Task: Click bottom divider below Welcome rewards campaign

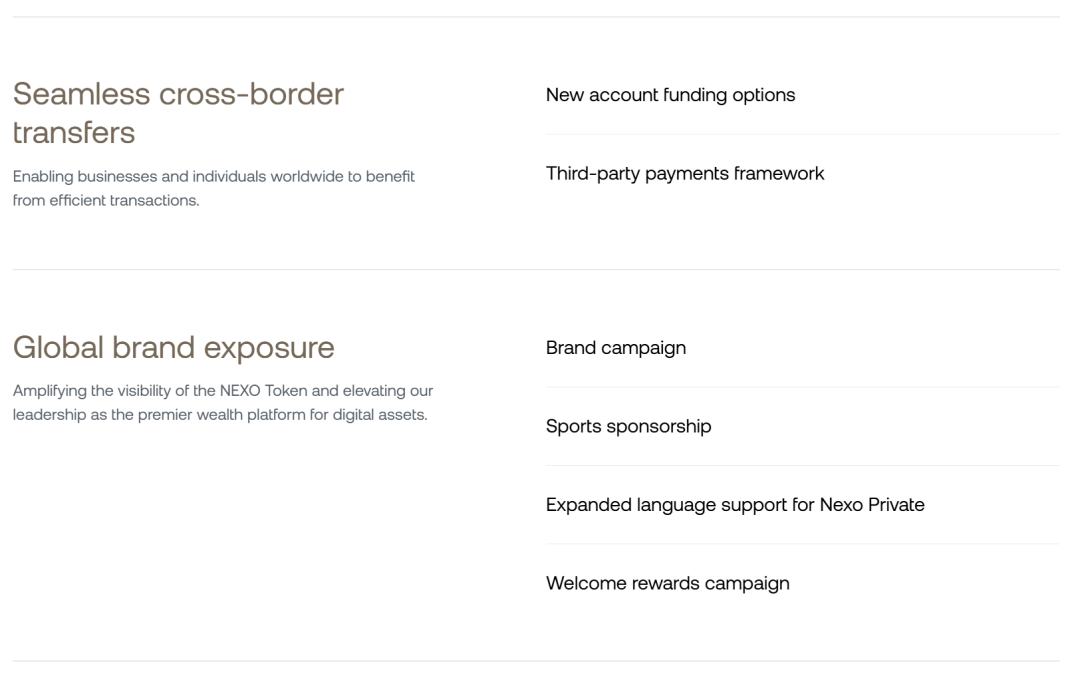Action: pyautogui.click(x=536, y=661)
